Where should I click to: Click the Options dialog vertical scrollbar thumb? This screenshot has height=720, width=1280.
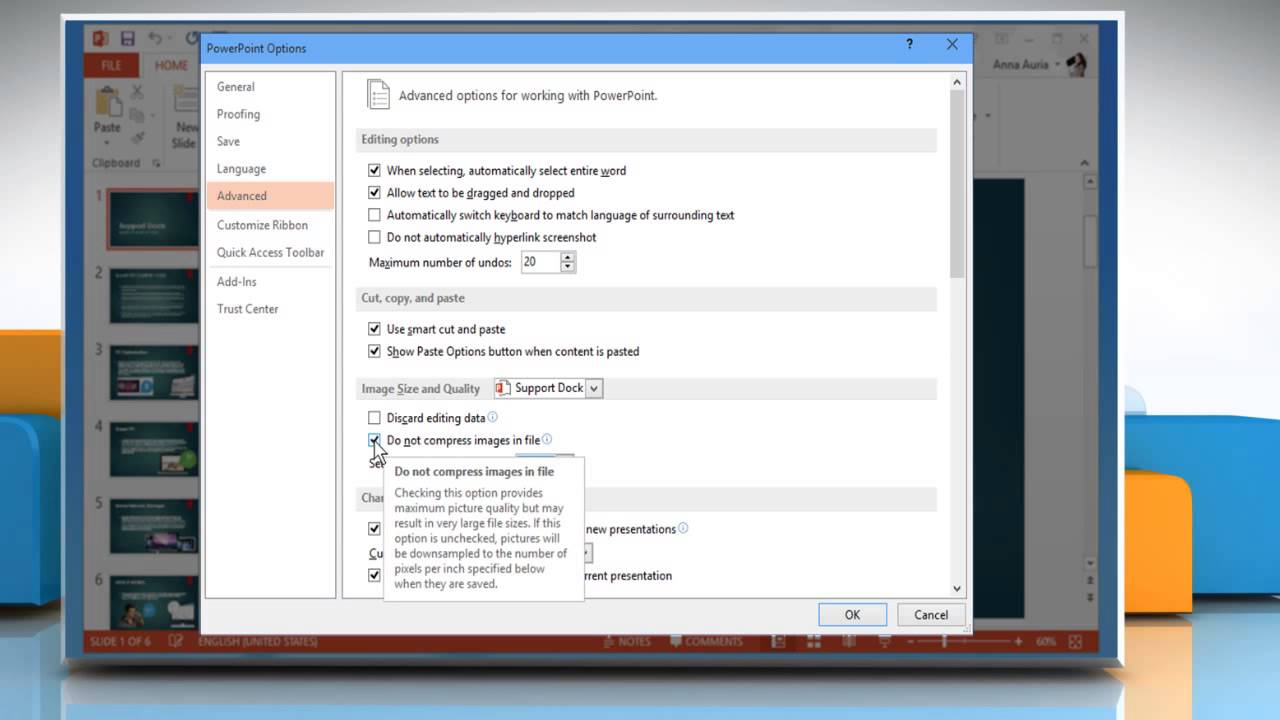pyautogui.click(x=957, y=184)
